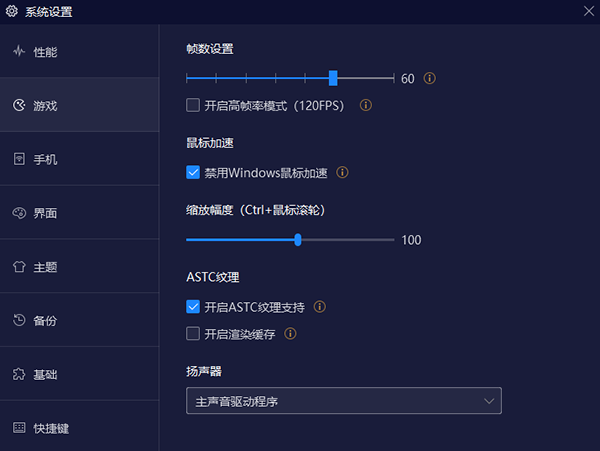The image size is (600, 451).
Task: Toggle the 开启ASTC纹理支持 checkbox
Action: pos(193,307)
